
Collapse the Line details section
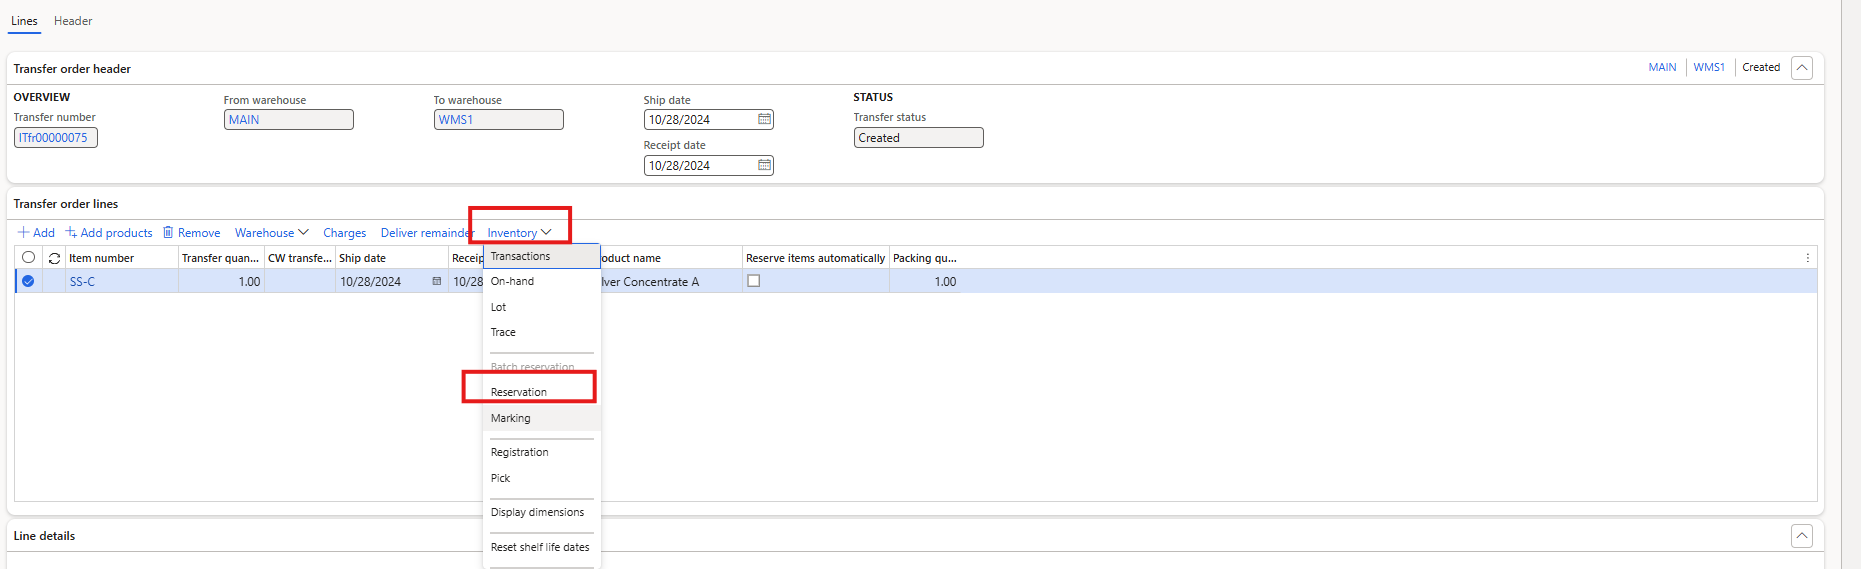(1801, 536)
